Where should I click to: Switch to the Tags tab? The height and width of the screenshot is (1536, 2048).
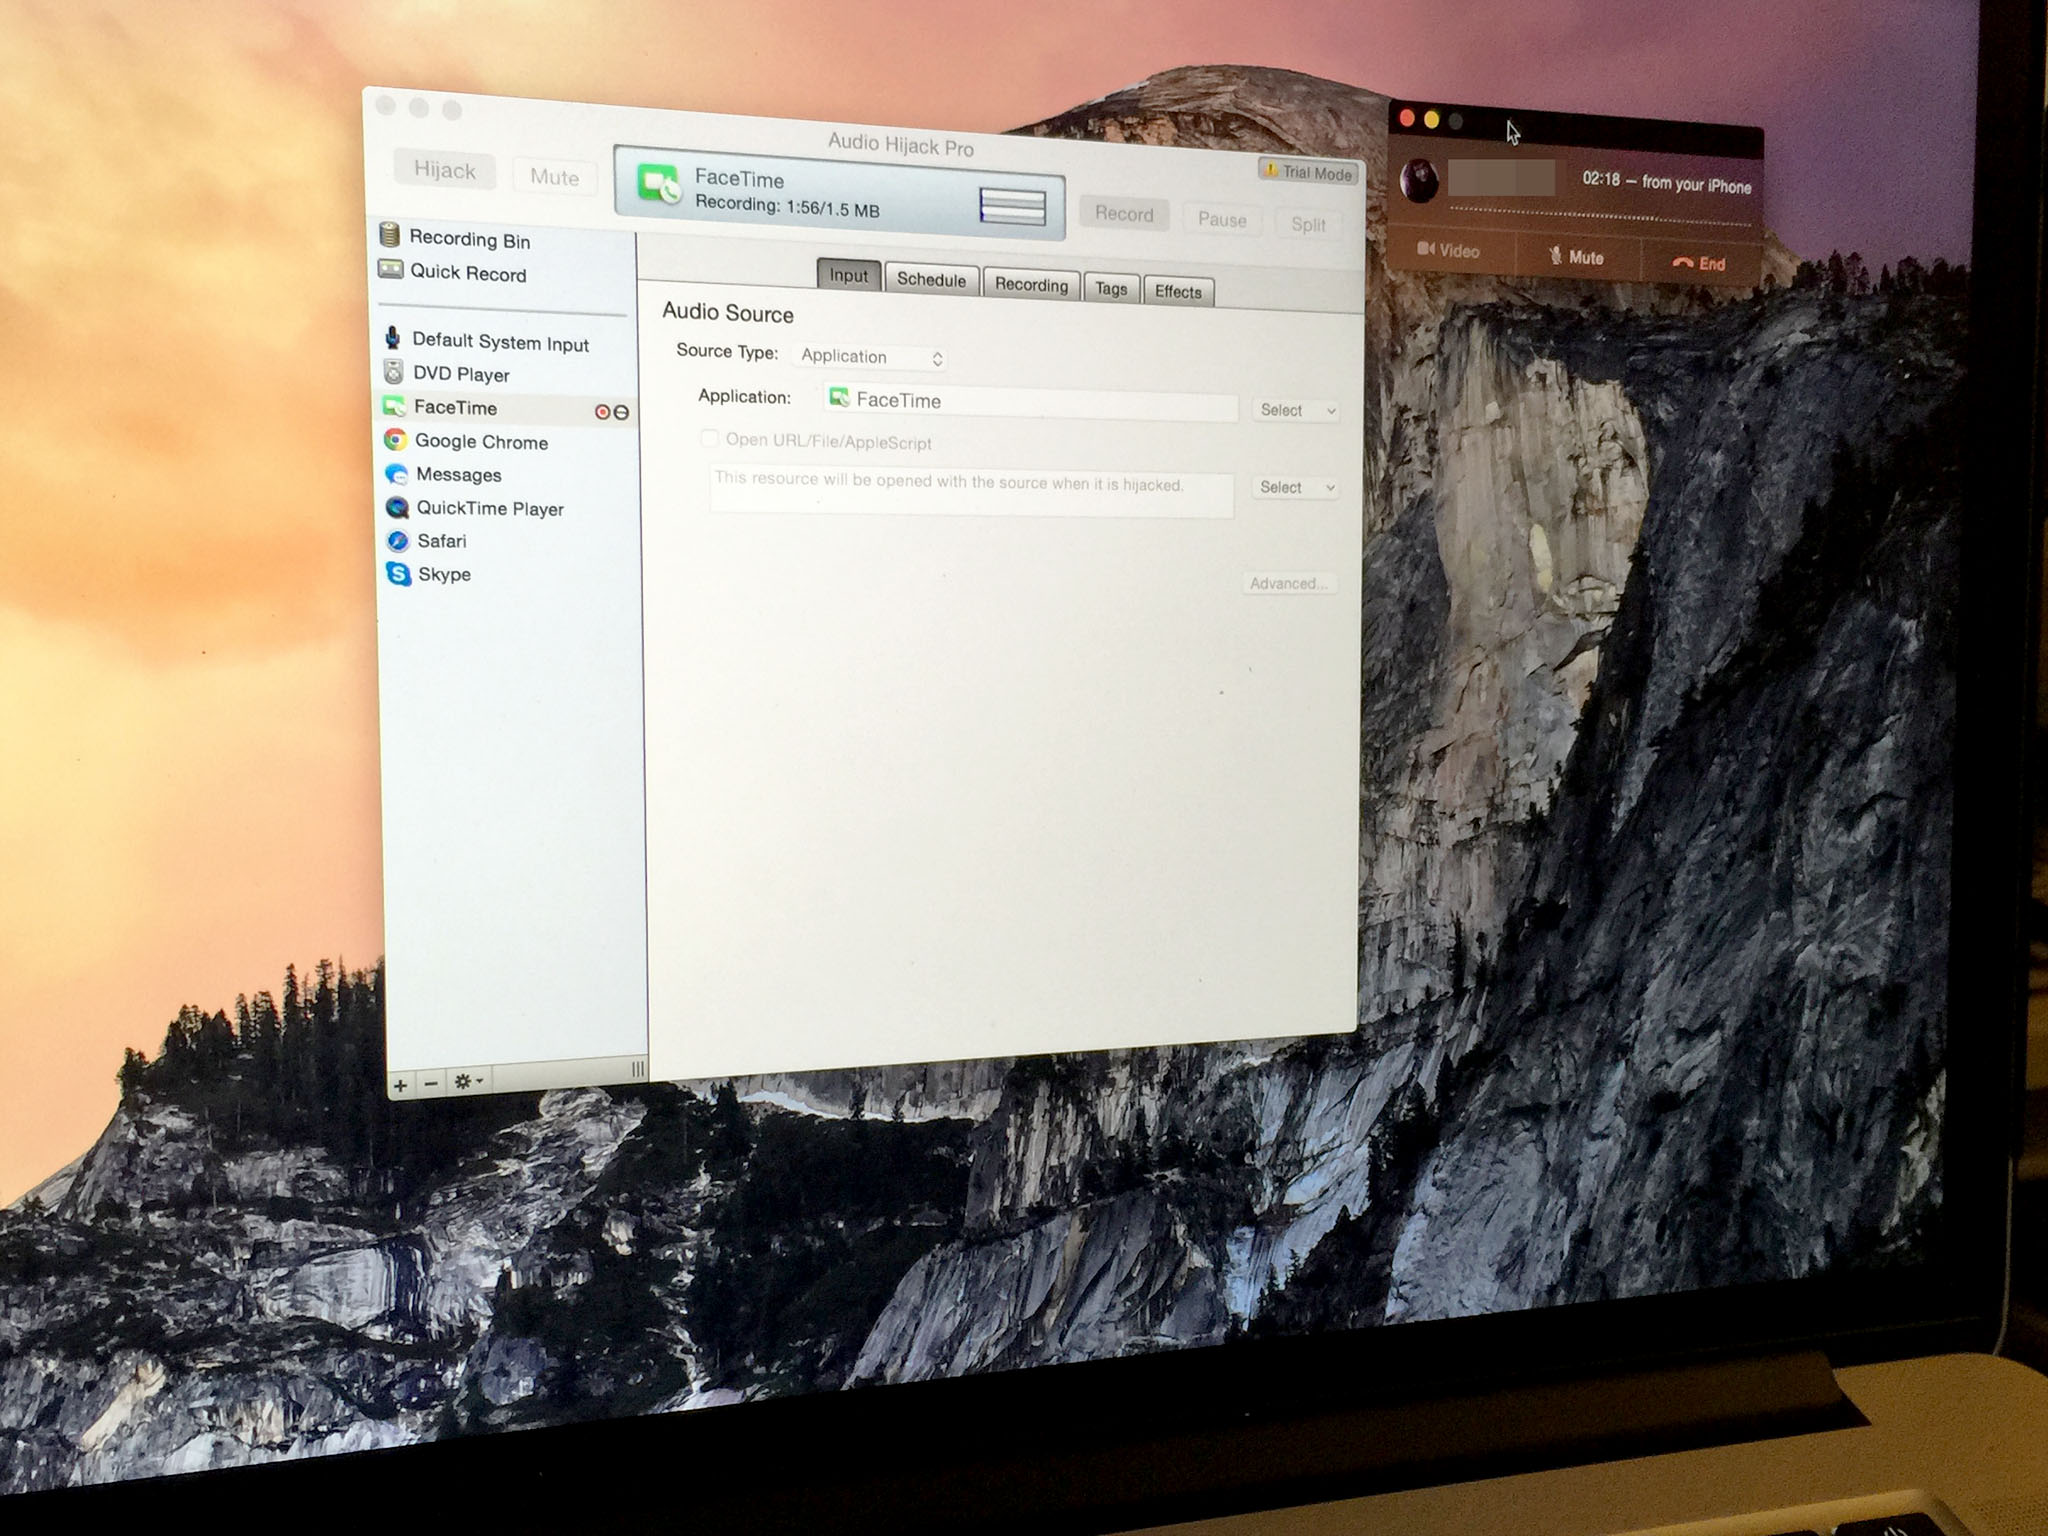coord(1111,289)
